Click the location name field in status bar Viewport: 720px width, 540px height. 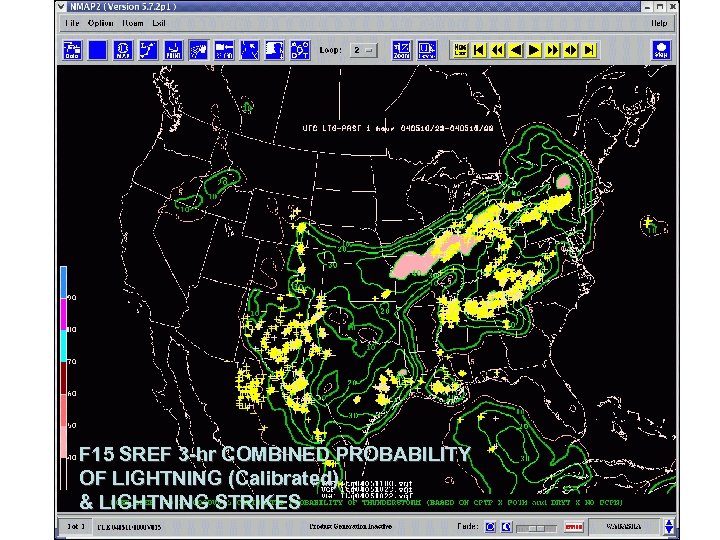click(x=624, y=527)
